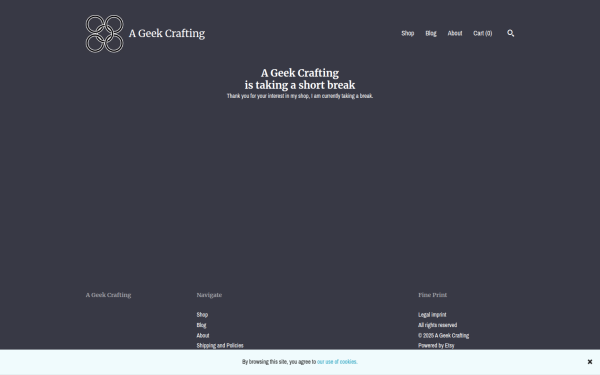Click 'All rights reserved' footer text
The width and height of the screenshot is (600, 375).
437,325
